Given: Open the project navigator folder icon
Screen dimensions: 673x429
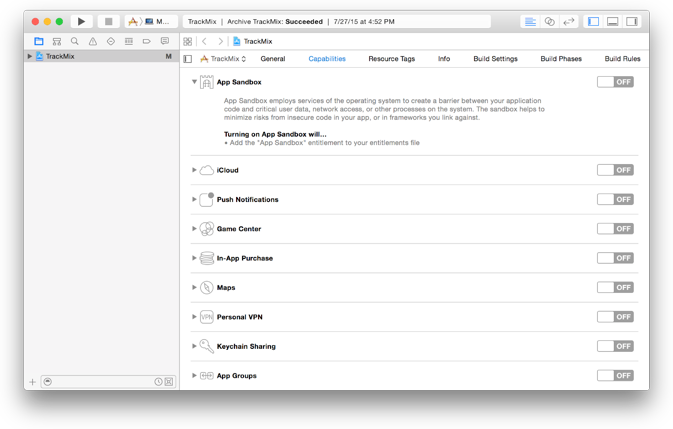Looking at the screenshot, I should (39, 41).
